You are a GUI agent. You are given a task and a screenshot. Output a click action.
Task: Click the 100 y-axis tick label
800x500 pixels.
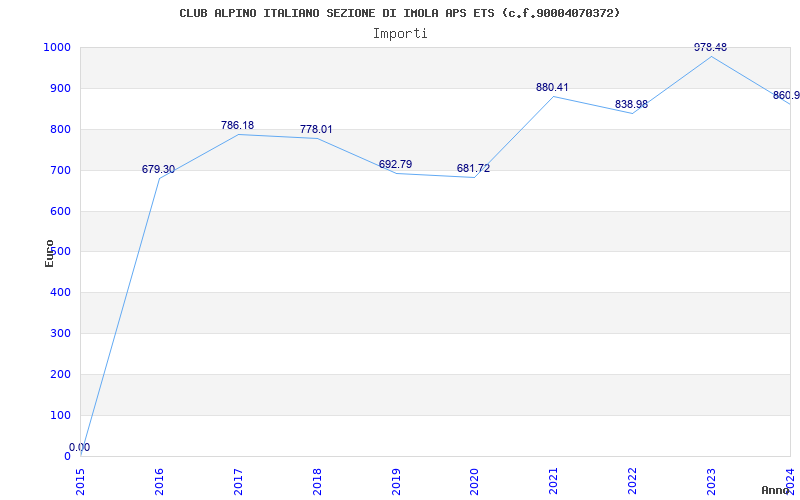click(x=60, y=415)
